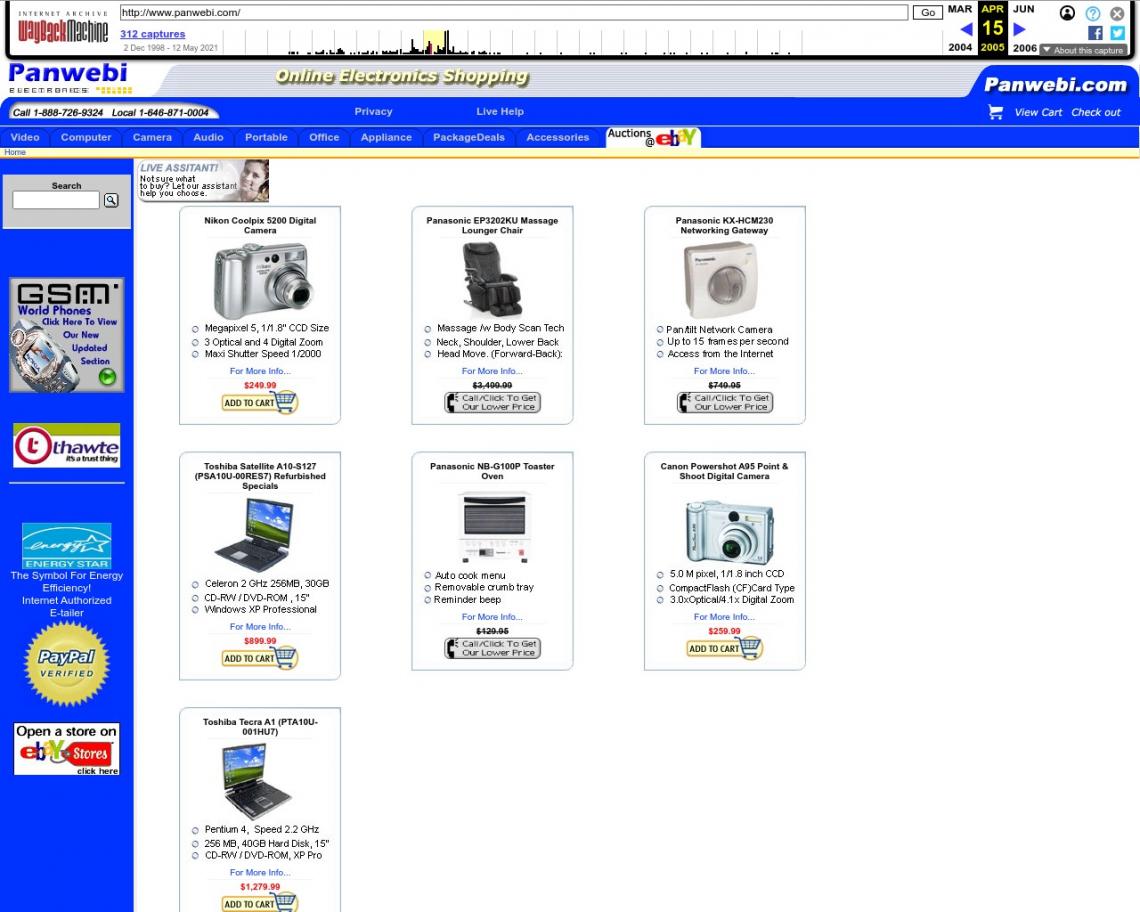Open the Auctions @ eBay tab
Screen dimensions: 1140x912
pyautogui.click(x=653, y=137)
